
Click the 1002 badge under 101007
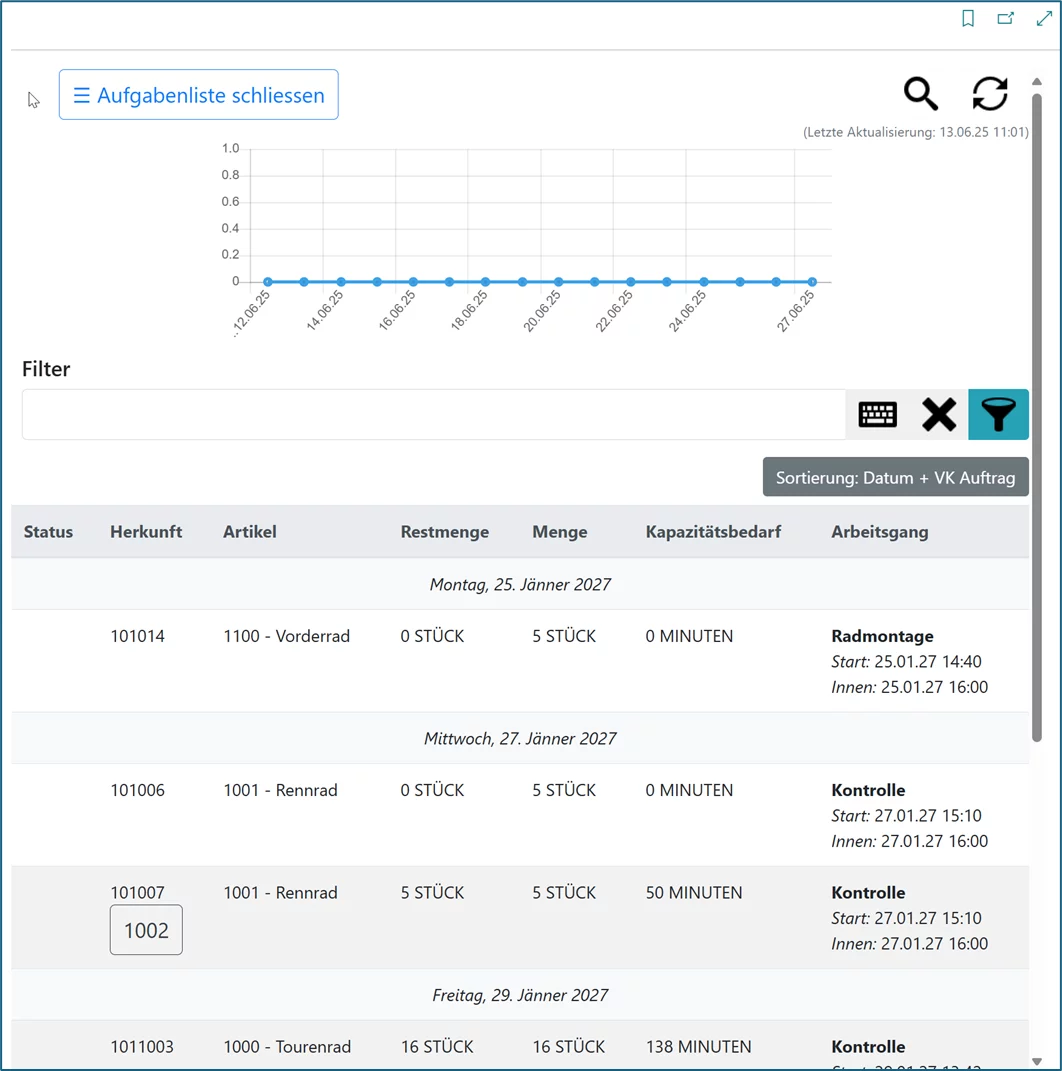pos(146,930)
